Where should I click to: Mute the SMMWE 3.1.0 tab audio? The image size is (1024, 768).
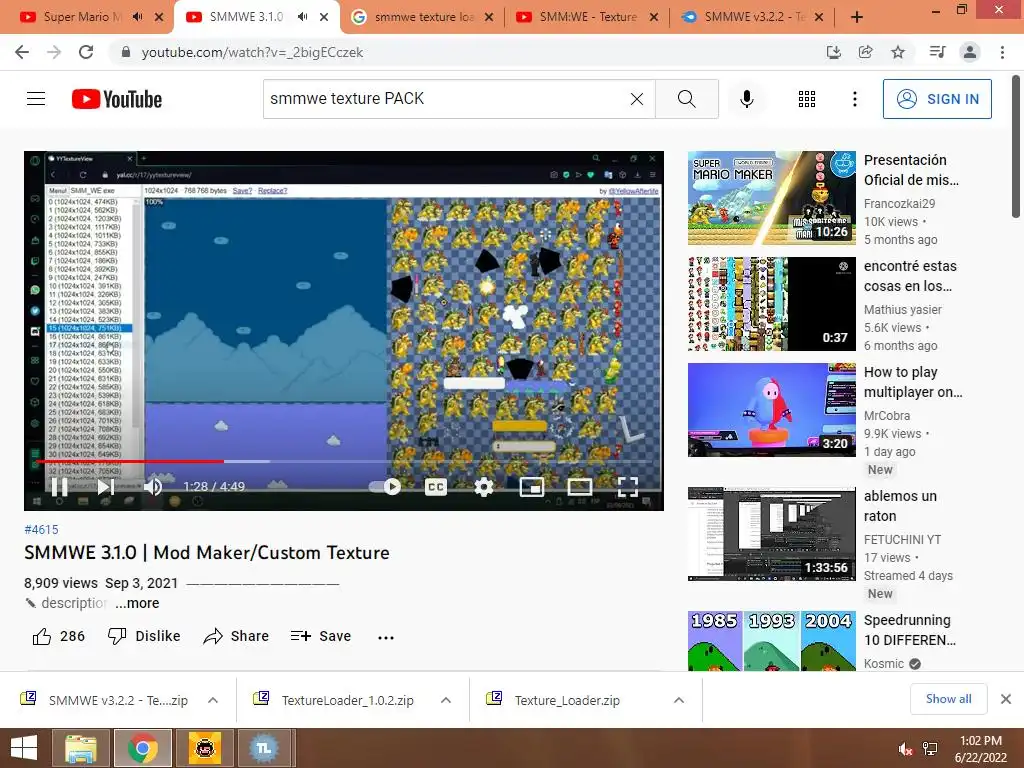point(302,17)
